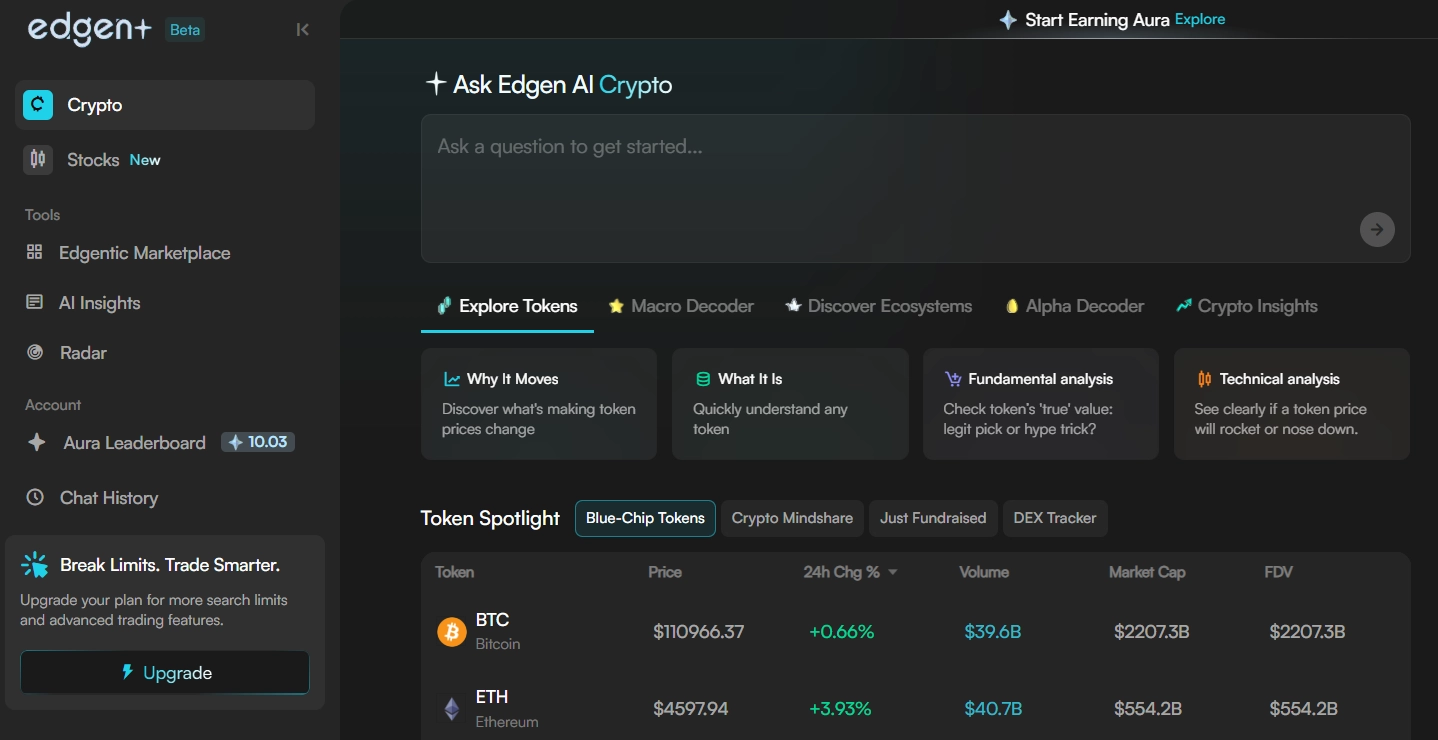Click the Upgrade button

tap(164, 672)
